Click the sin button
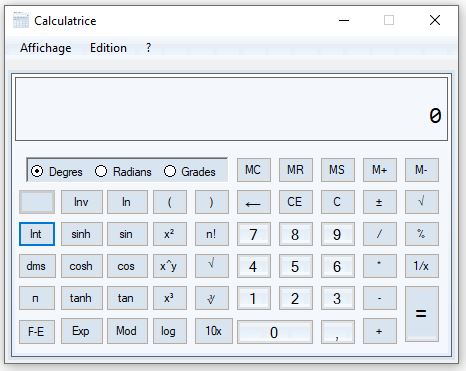 click(127, 234)
